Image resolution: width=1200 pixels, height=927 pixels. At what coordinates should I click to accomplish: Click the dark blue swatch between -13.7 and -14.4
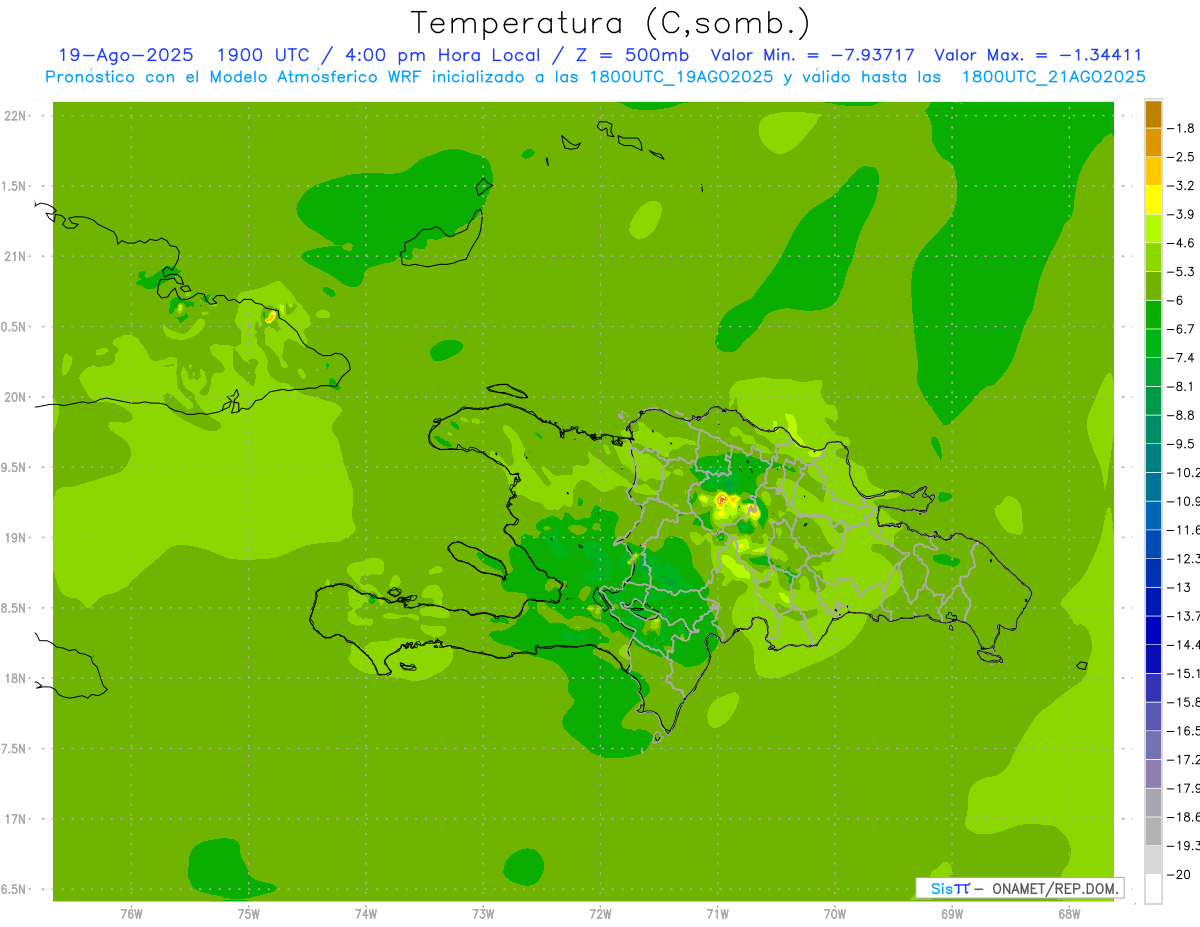point(1153,630)
